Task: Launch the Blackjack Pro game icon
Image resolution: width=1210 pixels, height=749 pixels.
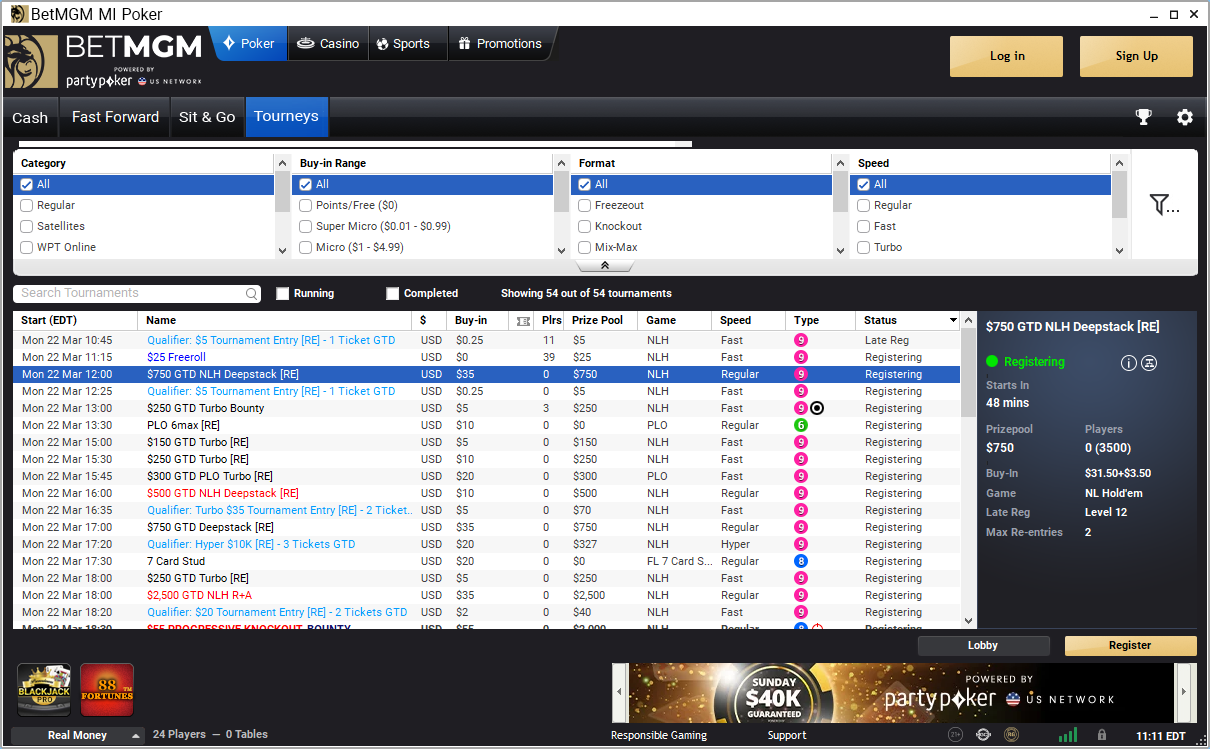Action: (44, 689)
